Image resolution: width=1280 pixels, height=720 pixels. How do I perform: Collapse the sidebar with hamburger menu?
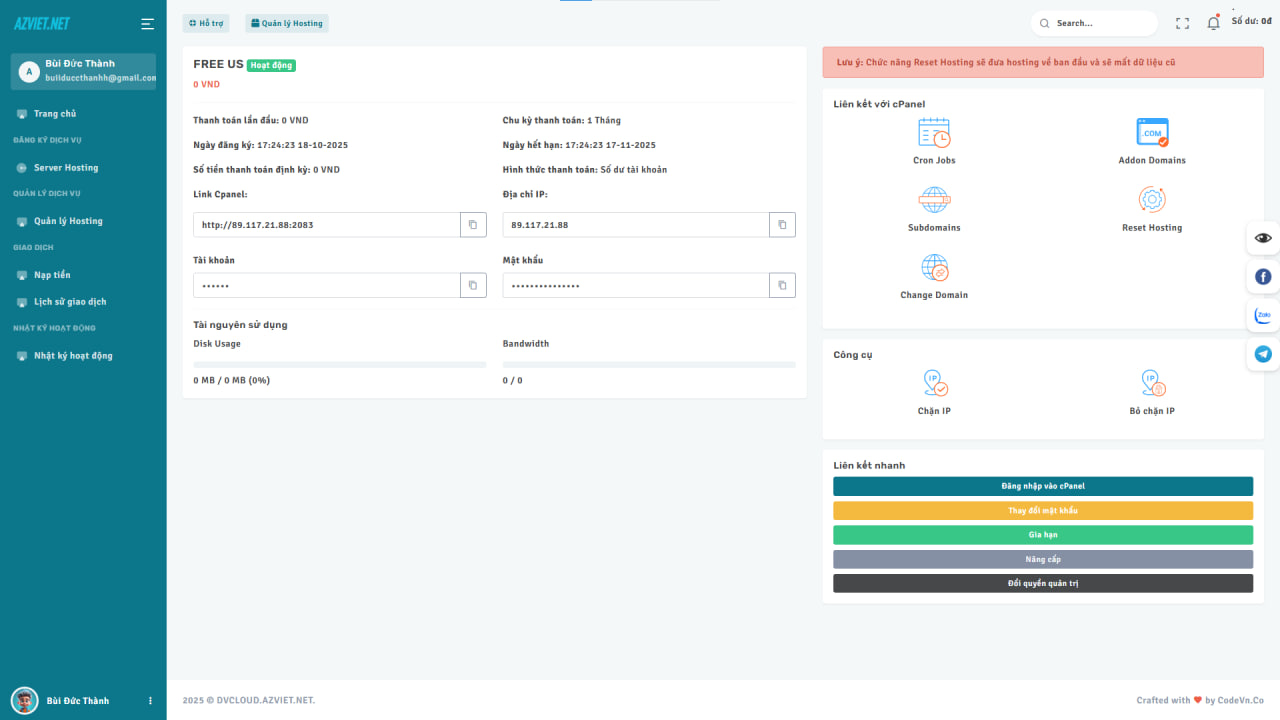[x=148, y=24]
